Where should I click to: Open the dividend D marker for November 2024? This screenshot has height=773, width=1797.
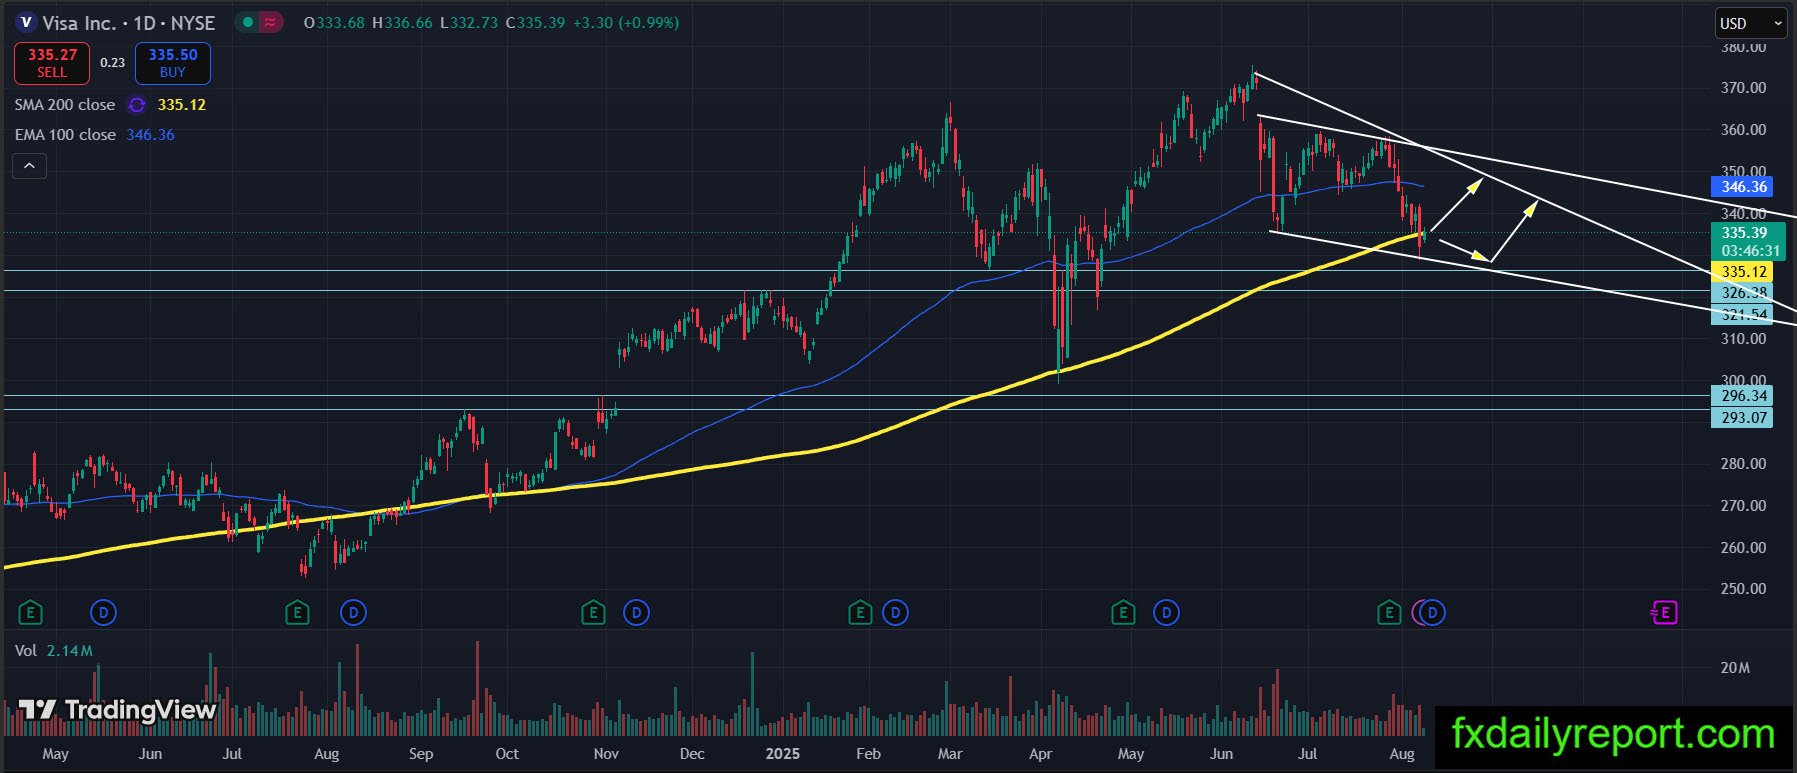point(636,612)
